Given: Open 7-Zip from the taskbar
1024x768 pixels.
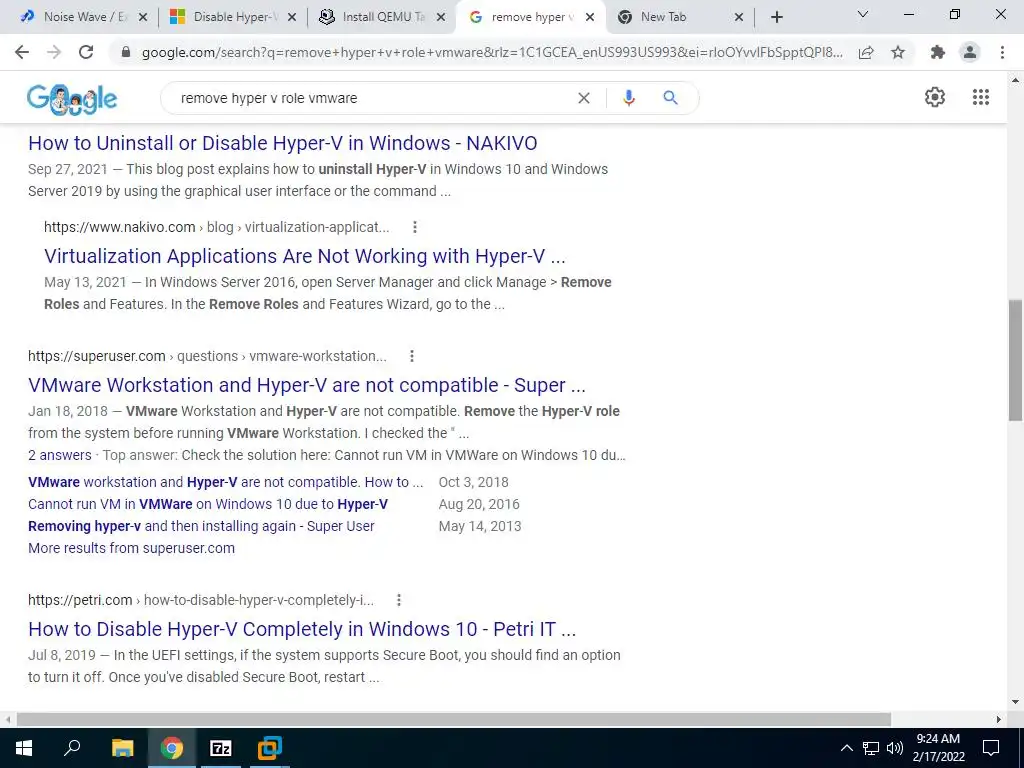Looking at the screenshot, I should (221, 748).
